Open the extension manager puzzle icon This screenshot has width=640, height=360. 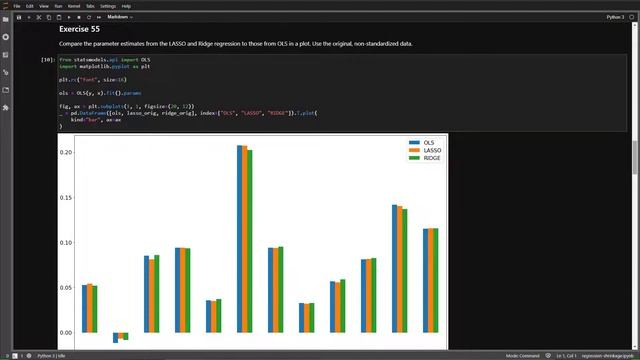pos(6,108)
